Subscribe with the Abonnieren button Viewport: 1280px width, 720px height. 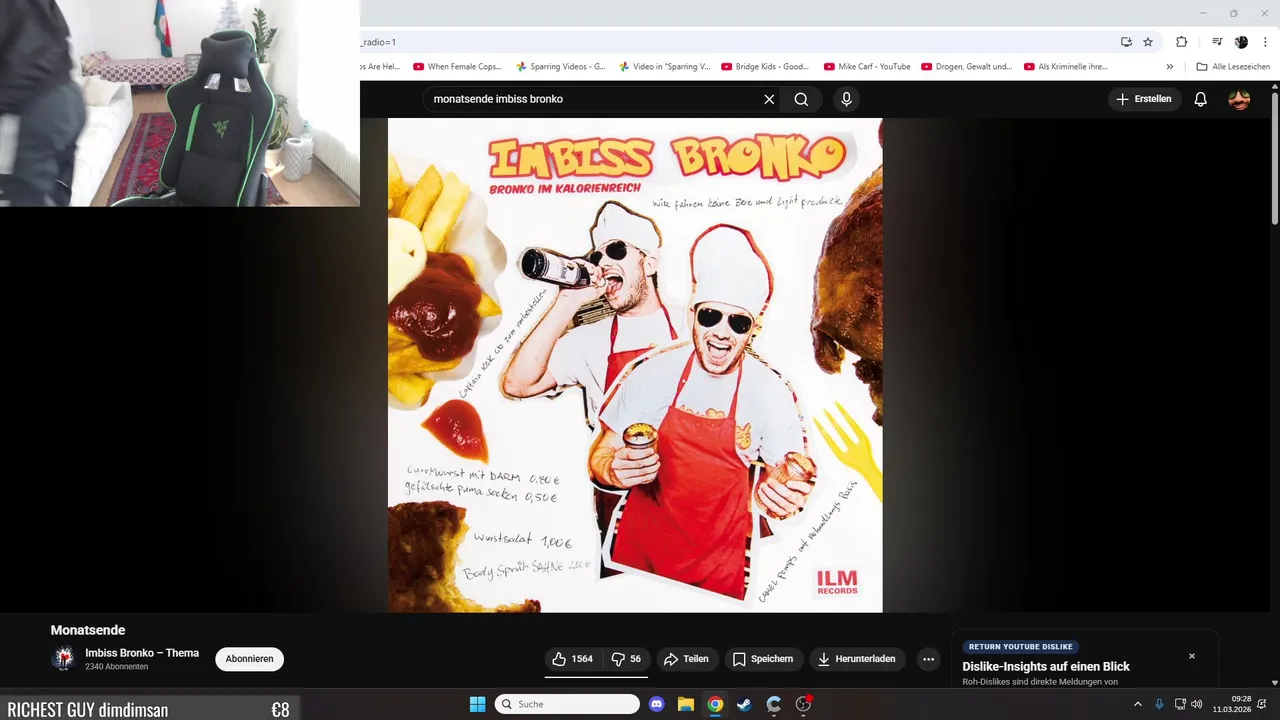[249, 659]
